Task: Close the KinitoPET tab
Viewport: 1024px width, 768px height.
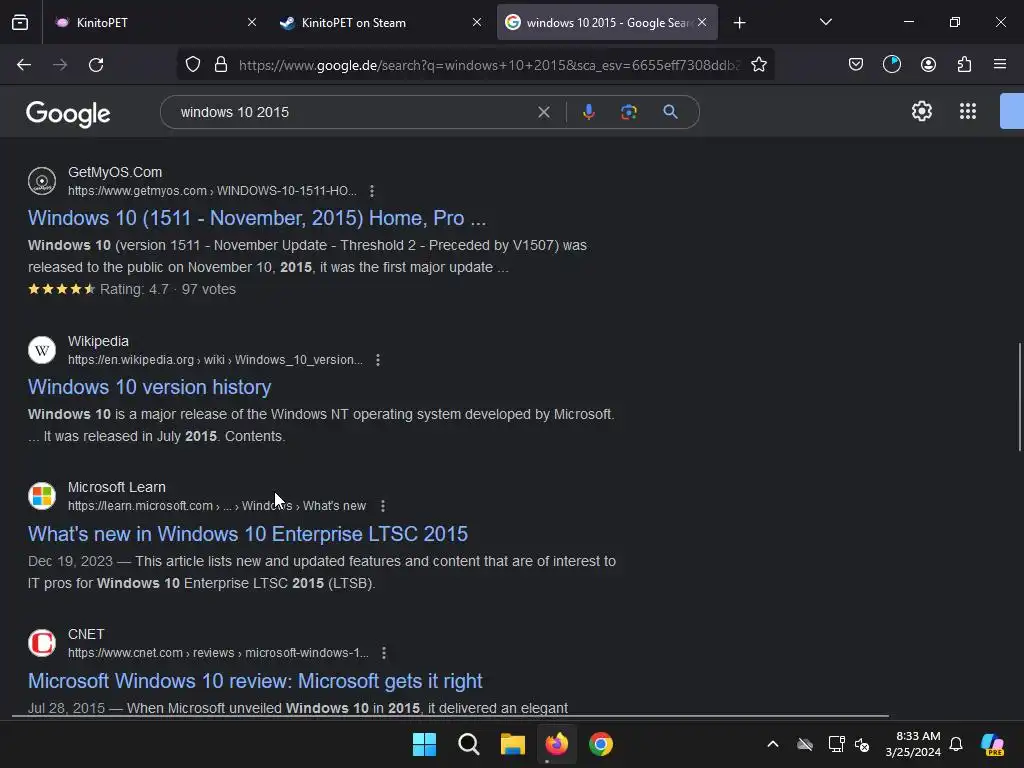Action: pos(251,22)
